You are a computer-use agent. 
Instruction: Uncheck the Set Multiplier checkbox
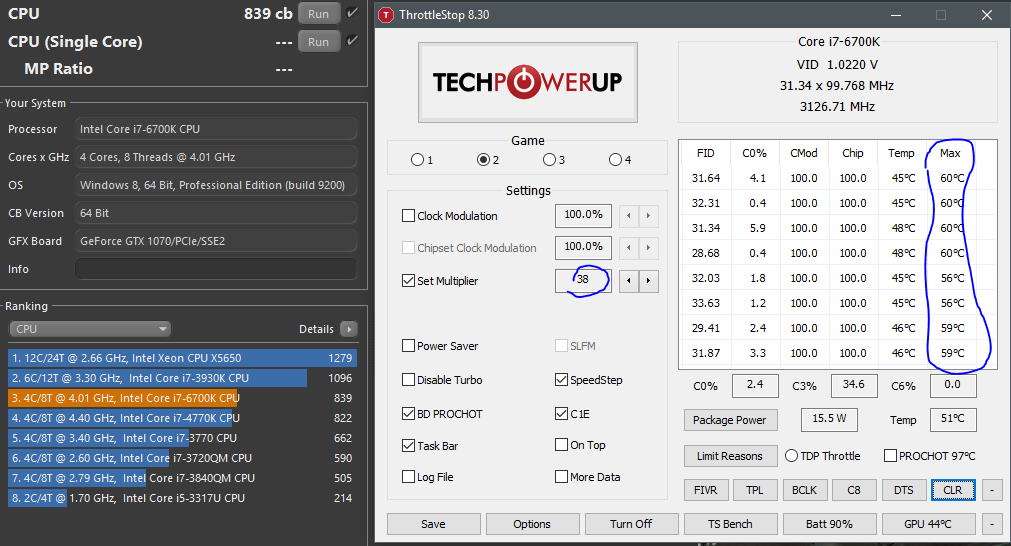pyautogui.click(x=408, y=281)
